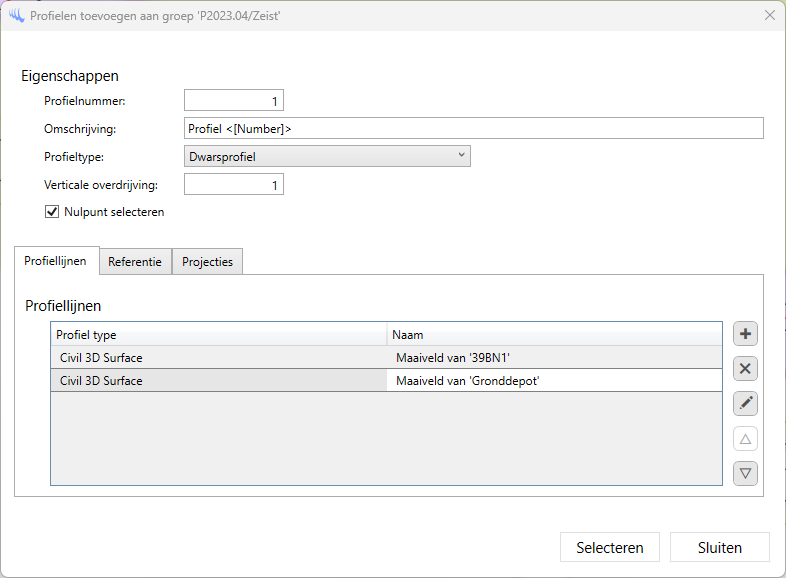Close the Profielen toevoegen dialog window
This screenshot has height=578, width=786.
pyautogui.click(x=769, y=15)
